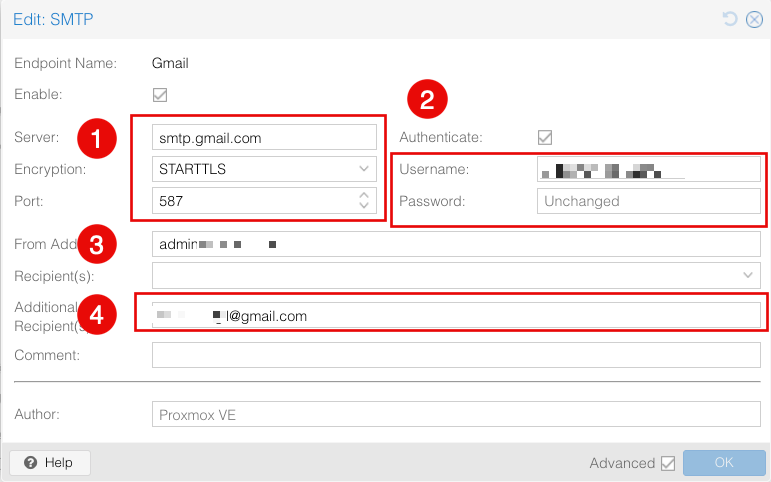Decrease the Port value with down arrow
The width and height of the screenshot is (771, 482).
click(364, 206)
